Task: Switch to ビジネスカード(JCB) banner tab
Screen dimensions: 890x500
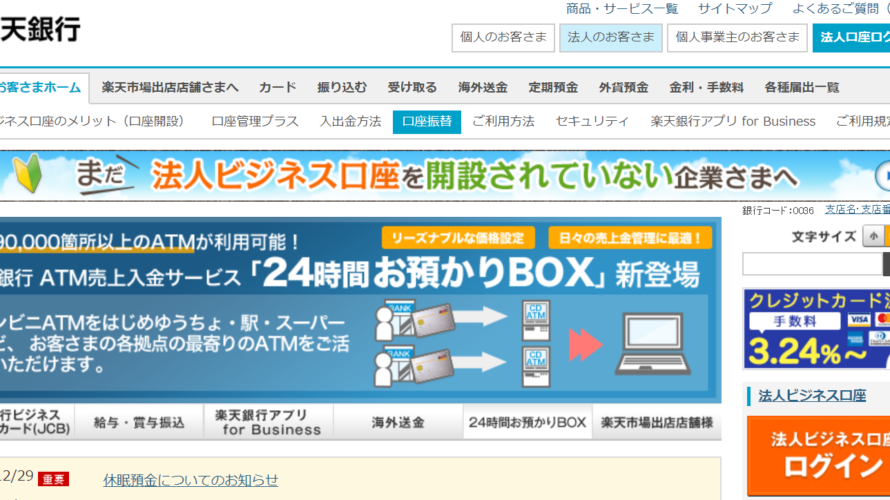Action: coord(37,422)
